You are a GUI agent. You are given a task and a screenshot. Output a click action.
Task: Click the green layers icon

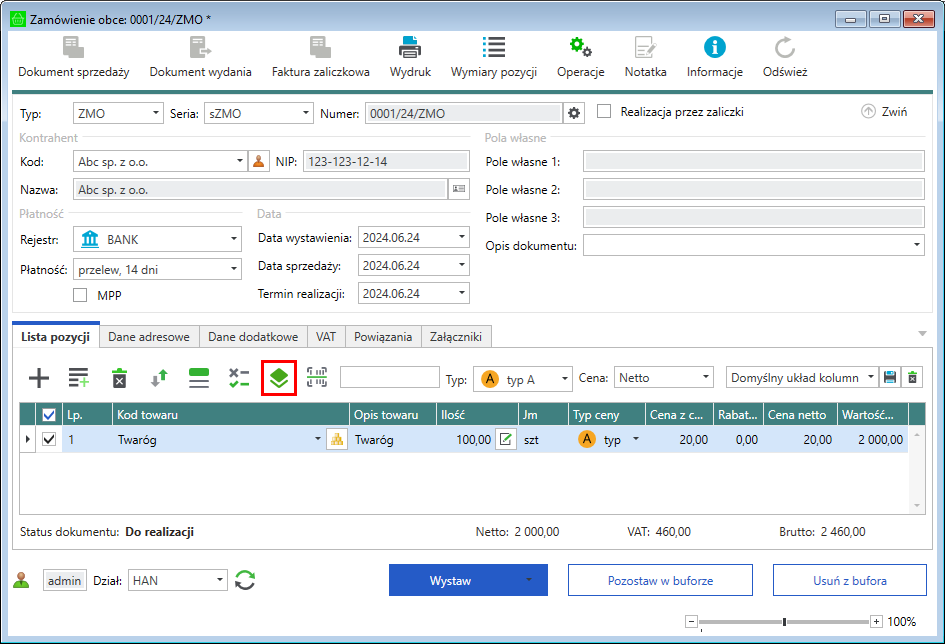click(x=278, y=378)
